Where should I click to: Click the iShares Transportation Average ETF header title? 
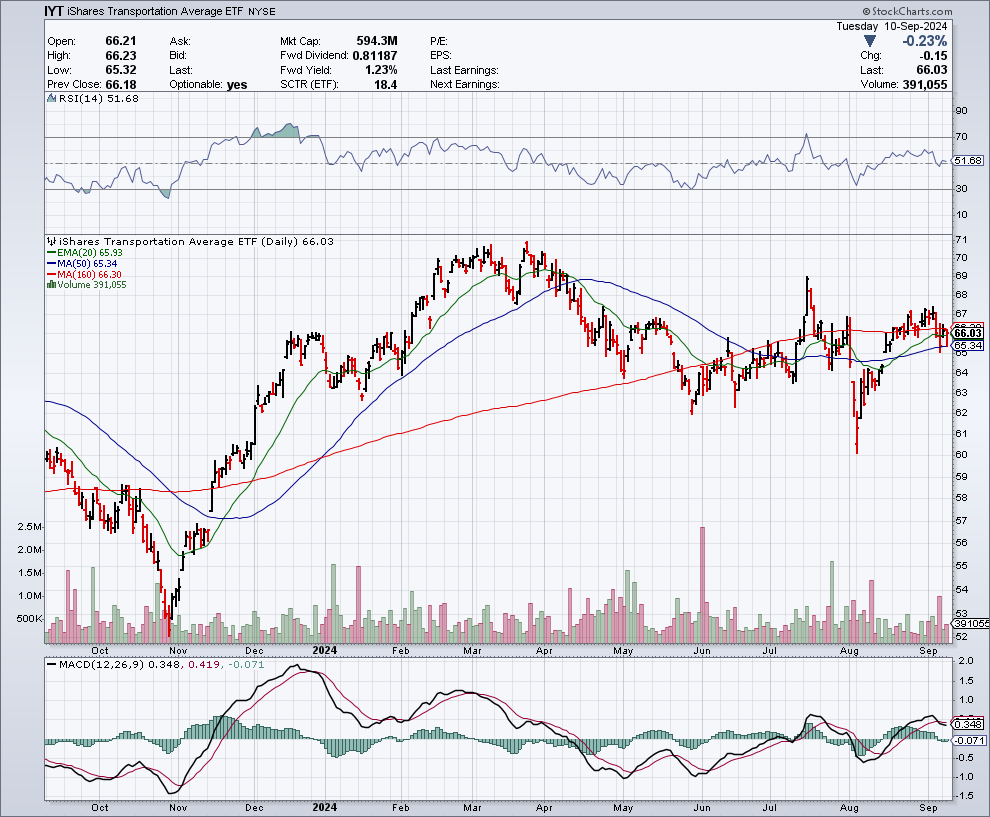click(155, 11)
